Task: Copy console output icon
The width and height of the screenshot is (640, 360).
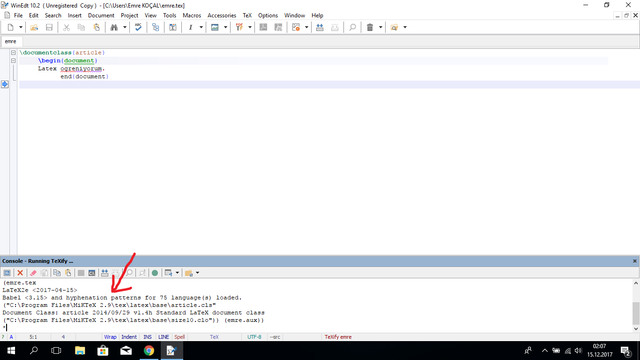Action: tap(57, 273)
